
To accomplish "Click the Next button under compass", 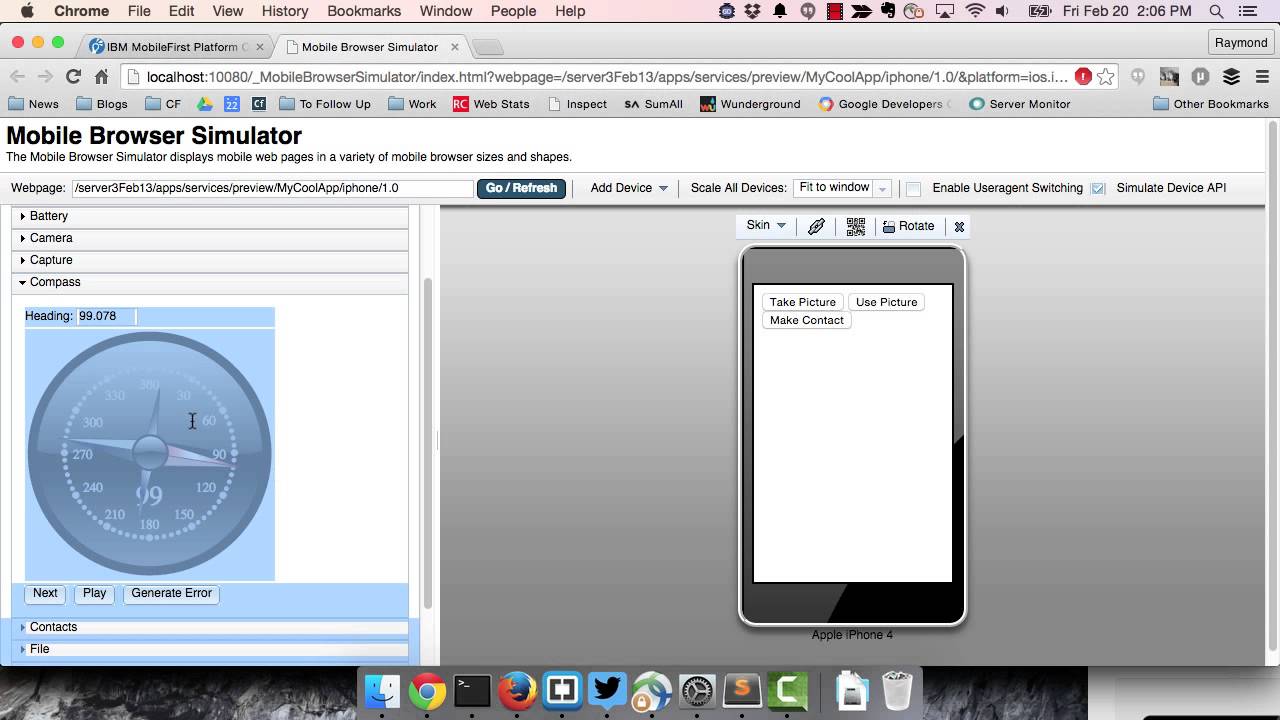I will 45,593.
